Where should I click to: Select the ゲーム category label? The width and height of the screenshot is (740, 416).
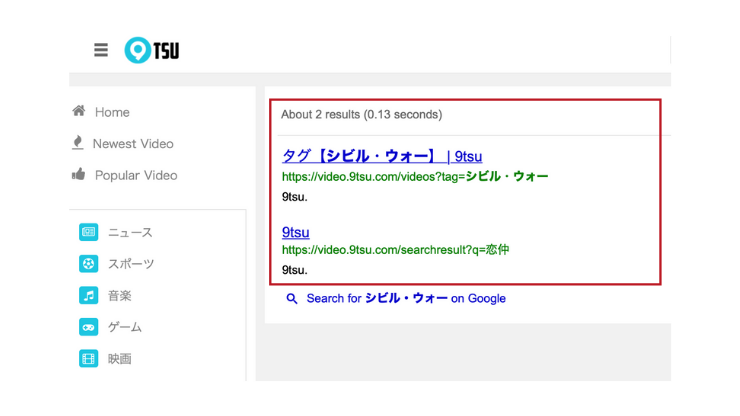coord(125,327)
